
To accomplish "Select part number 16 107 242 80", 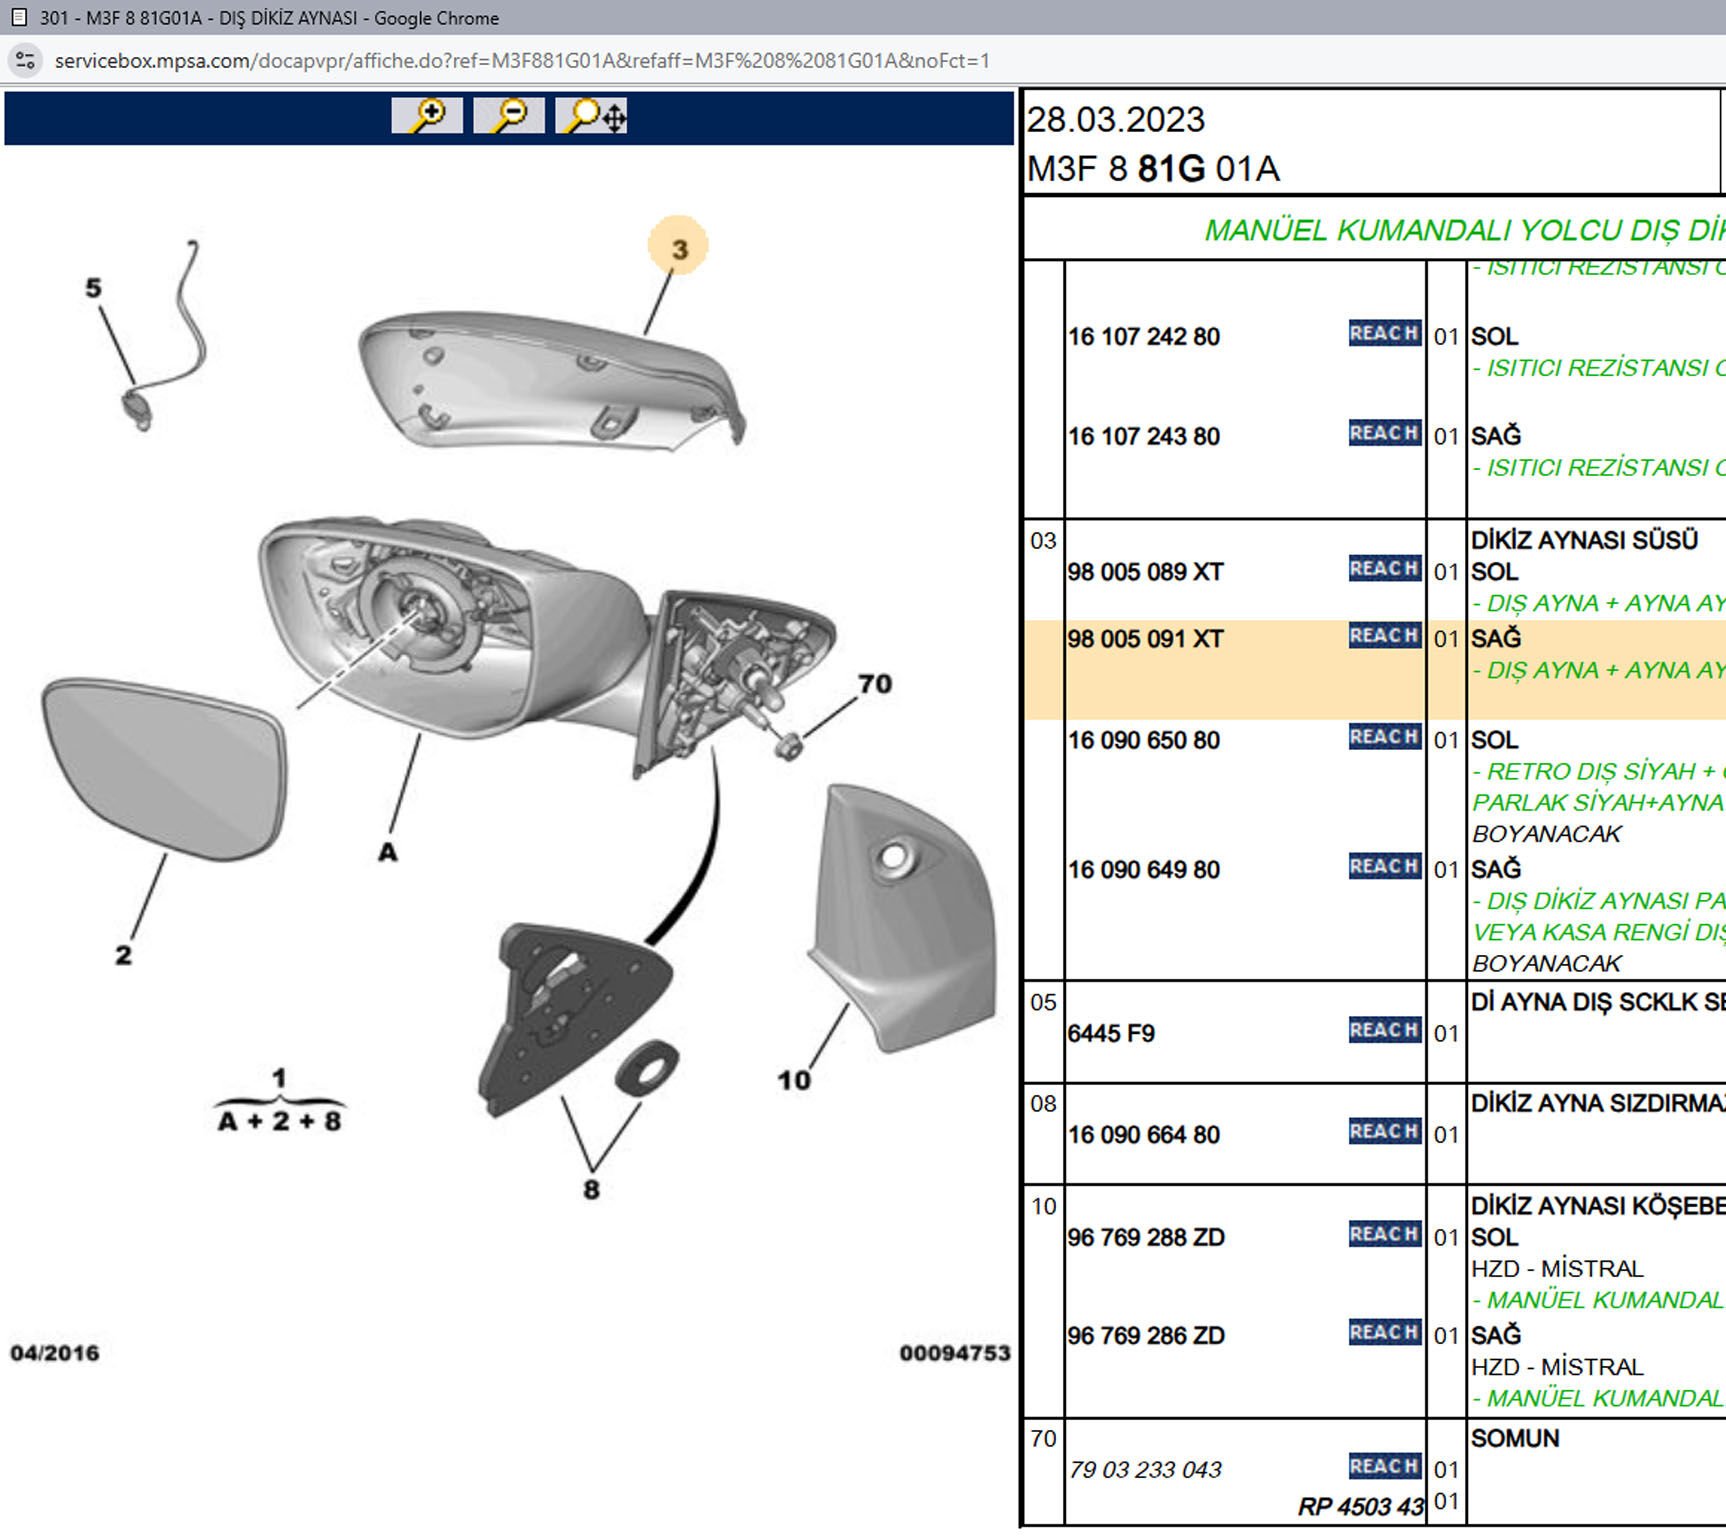I will point(1143,337).
